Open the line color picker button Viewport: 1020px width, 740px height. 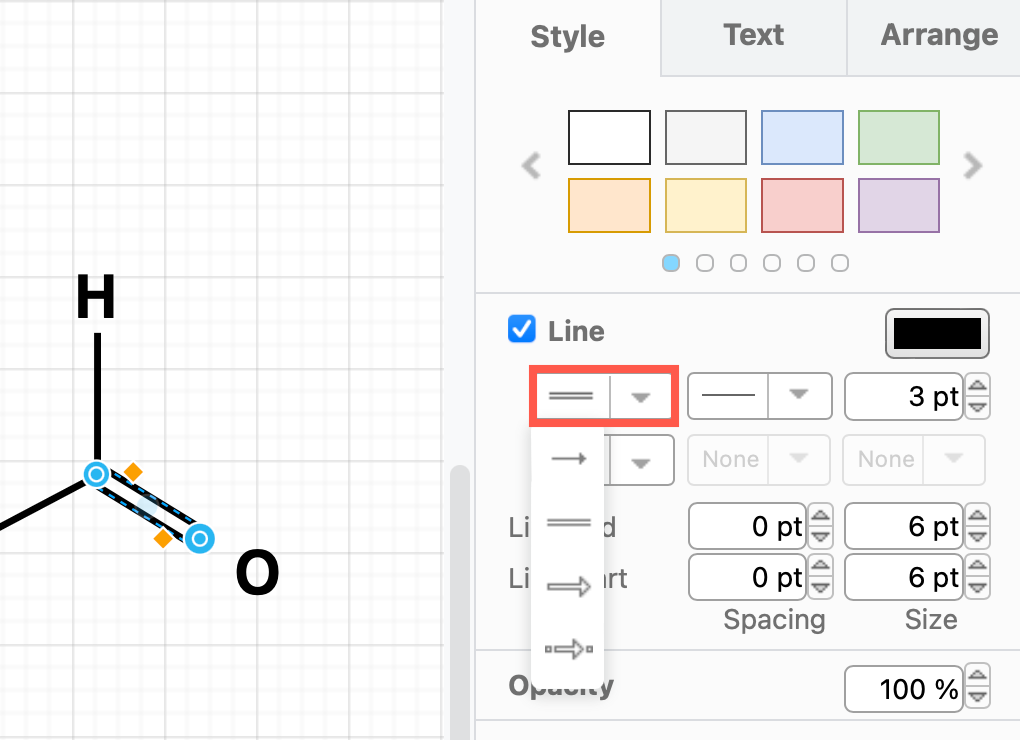pos(936,333)
